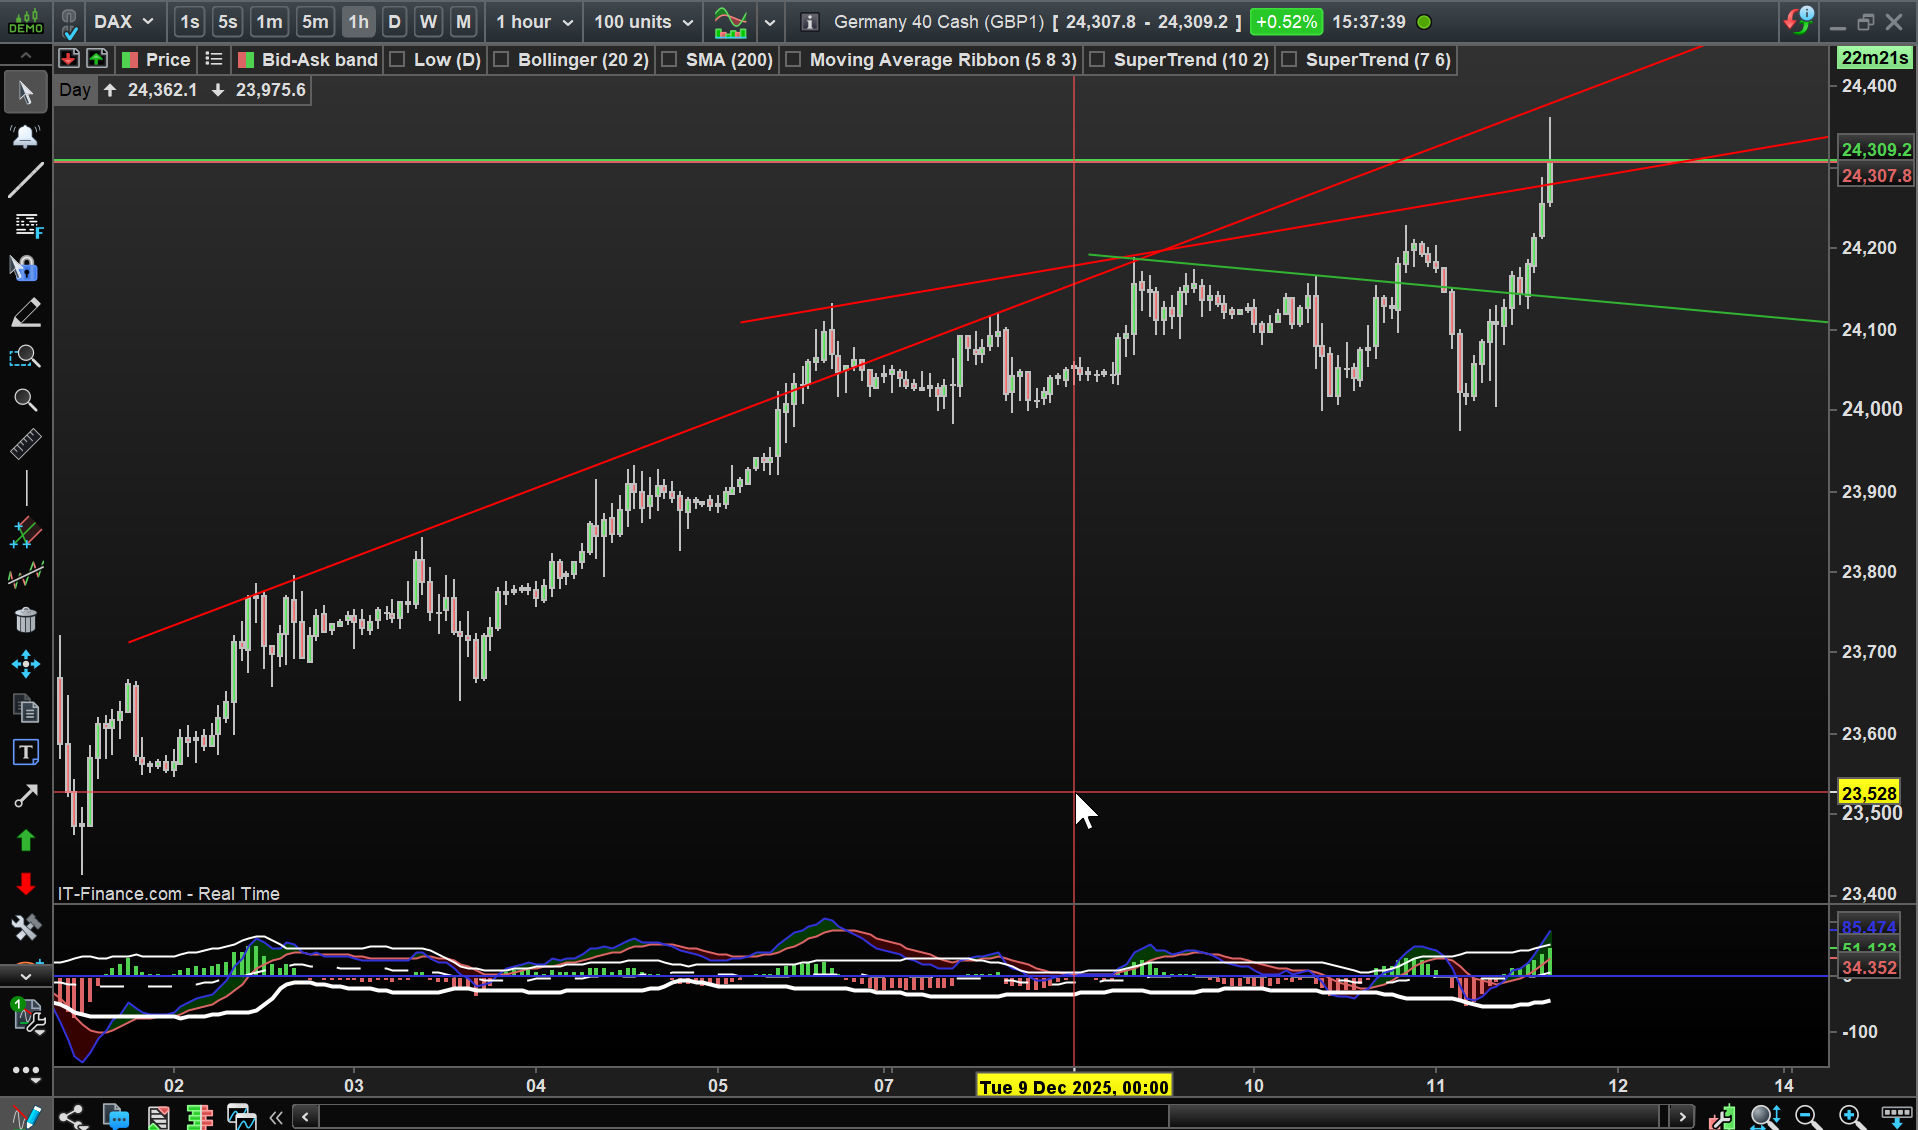This screenshot has width=1918, height=1130.
Task: Click the horizontal scrollbar left arrow
Action: tap(306, 1116)
